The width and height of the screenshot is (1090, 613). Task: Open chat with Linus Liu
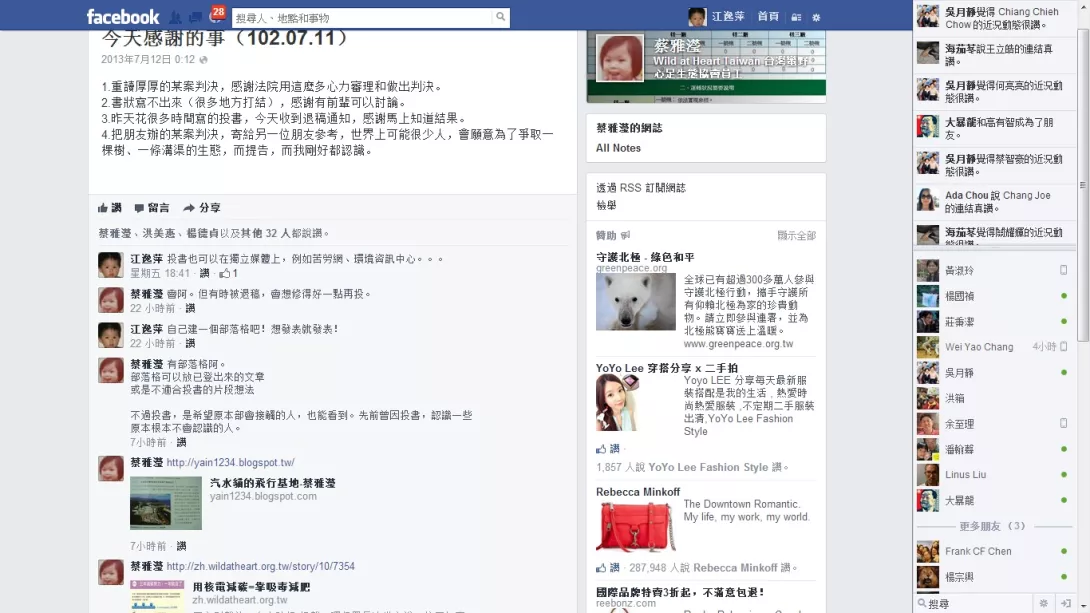(995, 475)
